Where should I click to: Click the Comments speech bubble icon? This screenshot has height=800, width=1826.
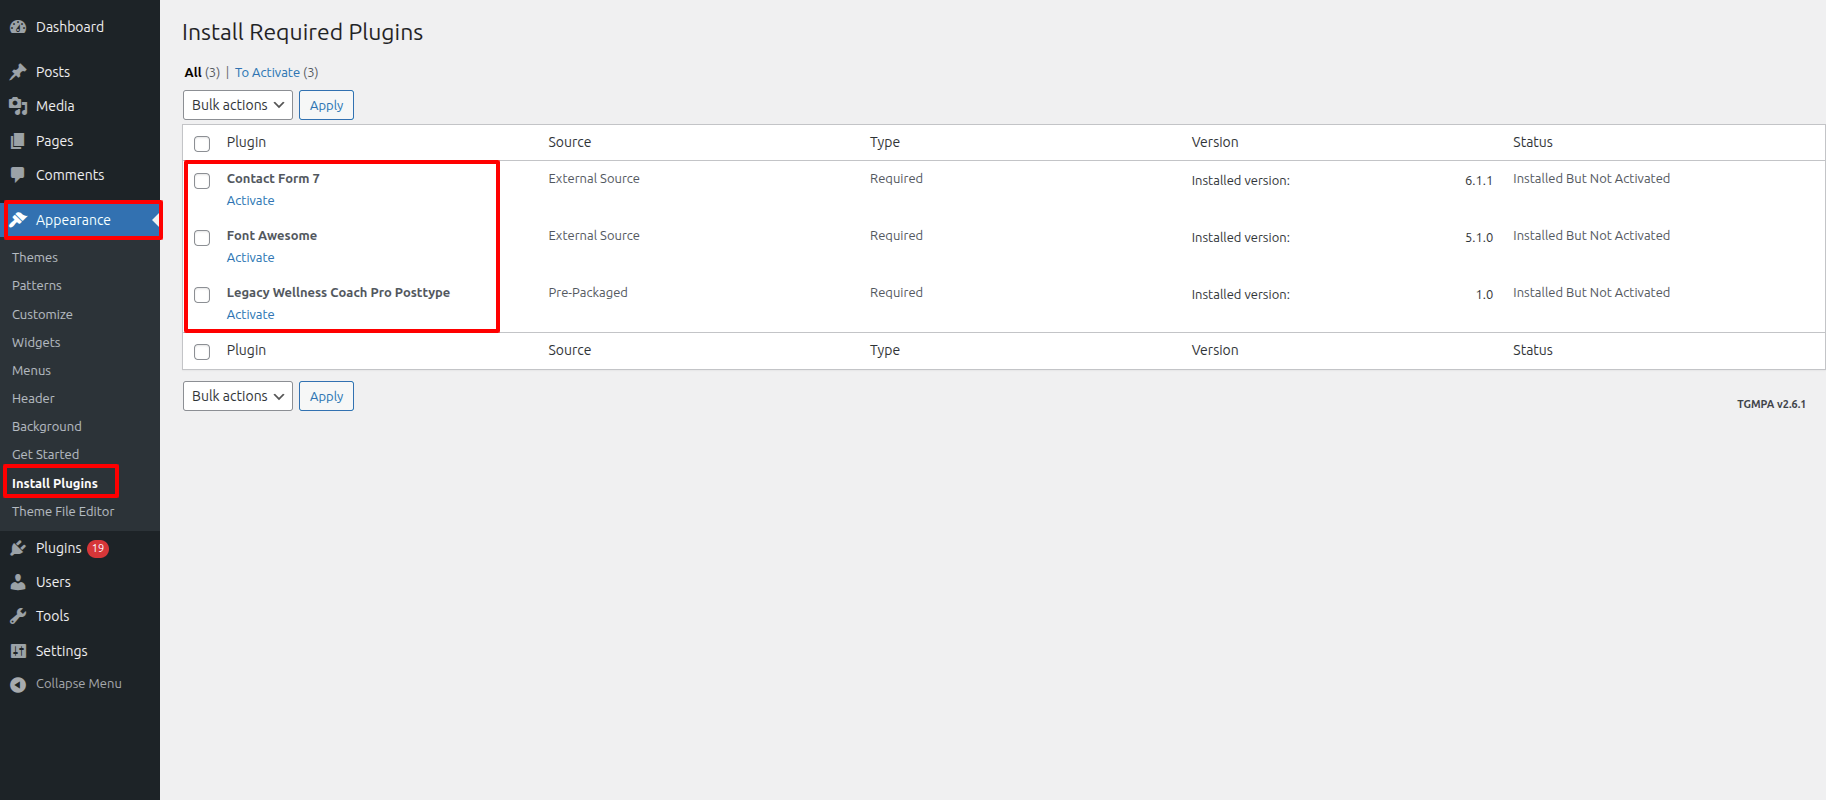point(18,175)
